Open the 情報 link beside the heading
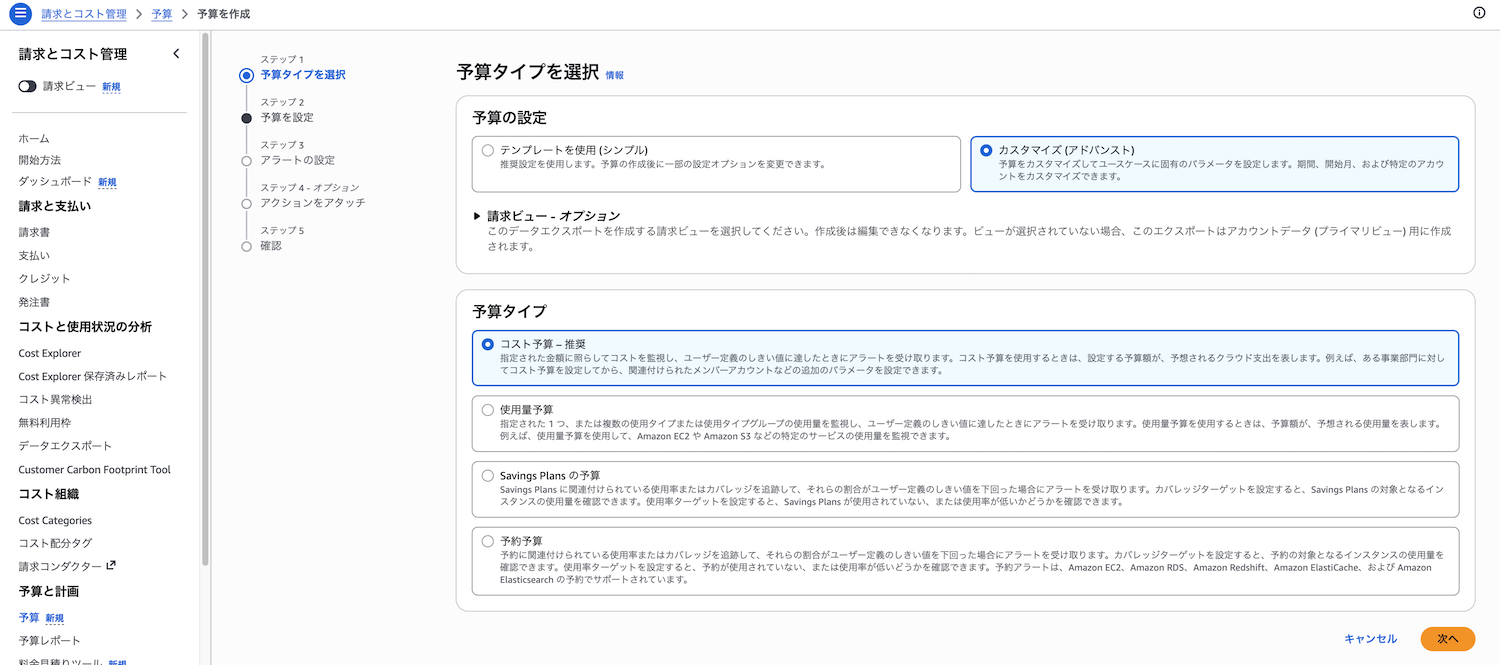This screenshot has height=665, width=1500. tap(614, 75)
